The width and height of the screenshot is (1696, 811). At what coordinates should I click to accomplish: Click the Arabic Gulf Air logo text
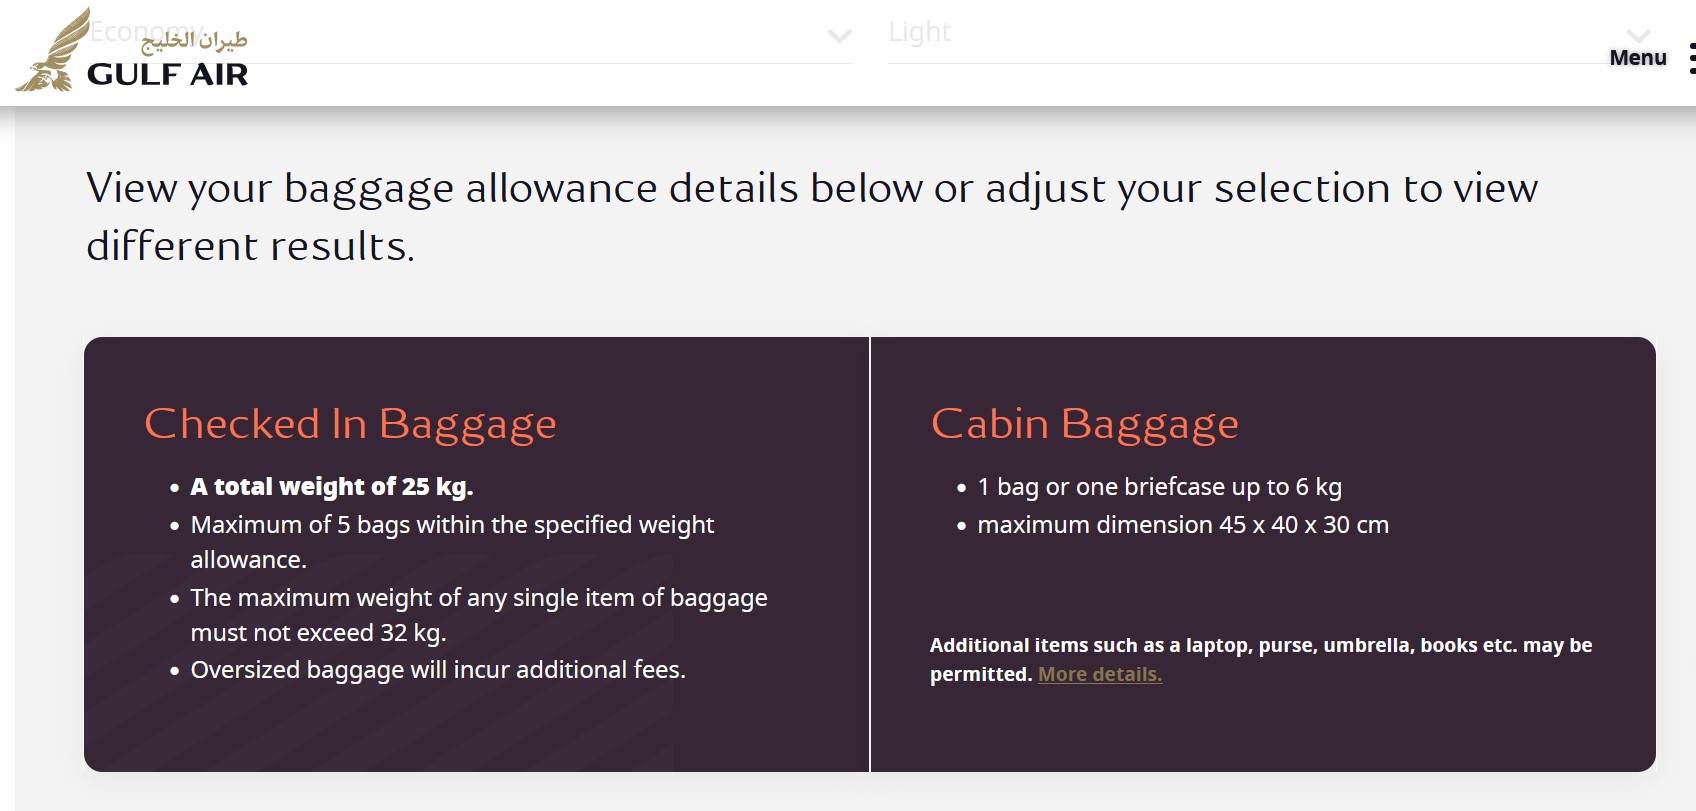pyautogui.click(x=195, y=41)
